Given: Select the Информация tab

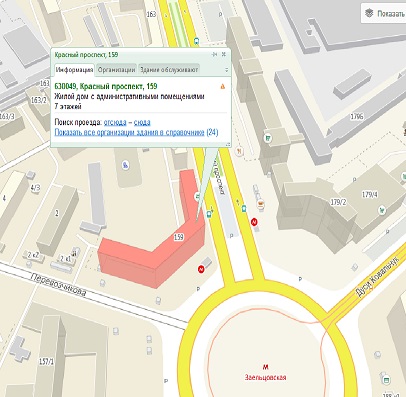Looking at the screenshot, I should (74, 70).
